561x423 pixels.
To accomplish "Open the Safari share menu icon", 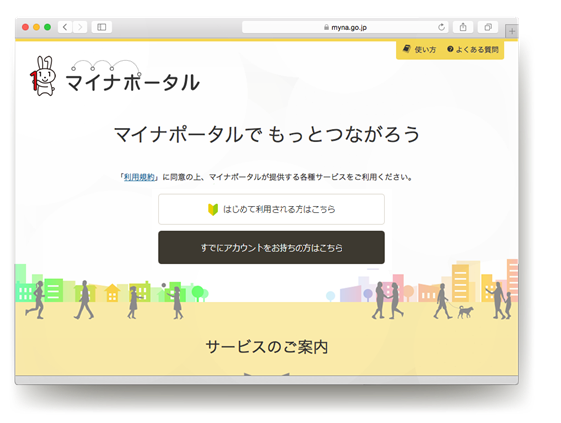I will [x=463, y=27].
